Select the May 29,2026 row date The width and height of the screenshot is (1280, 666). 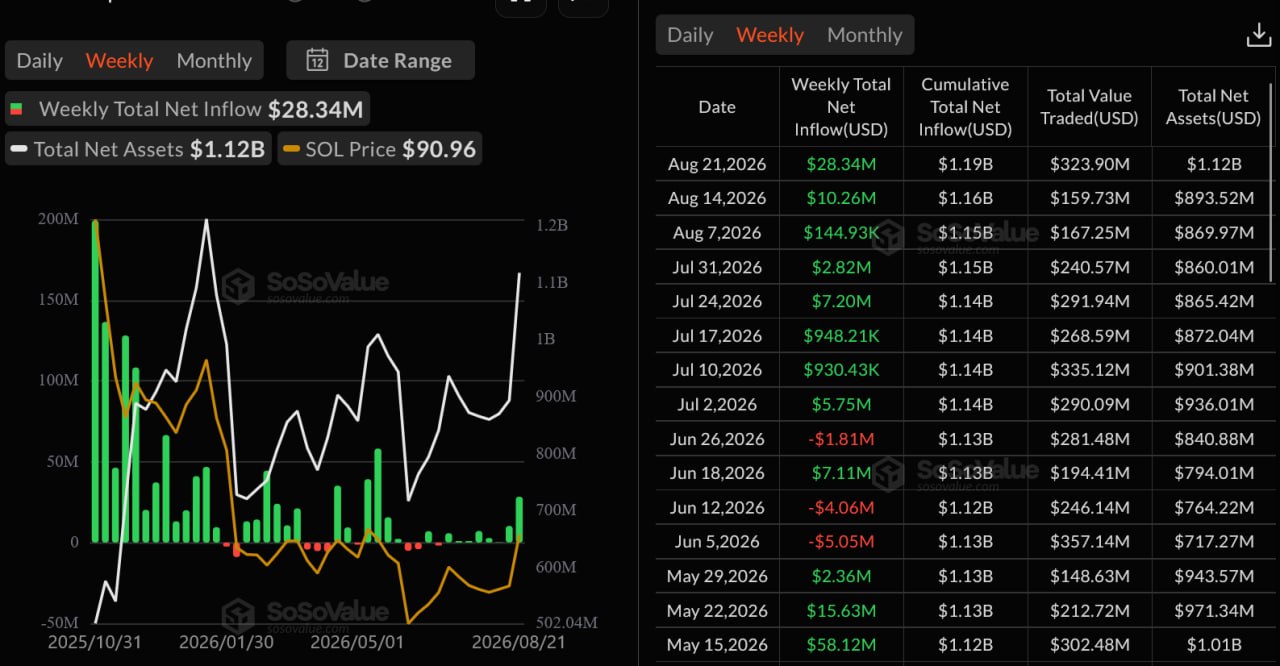tap(717, 576)
